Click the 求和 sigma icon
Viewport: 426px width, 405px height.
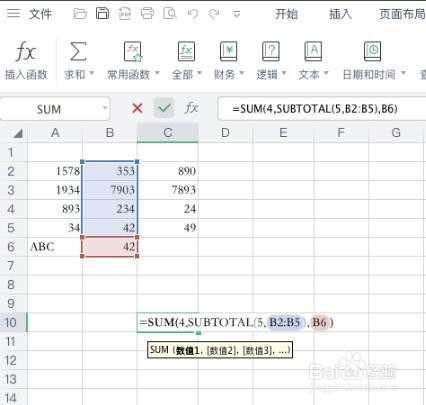click(78, 51)
